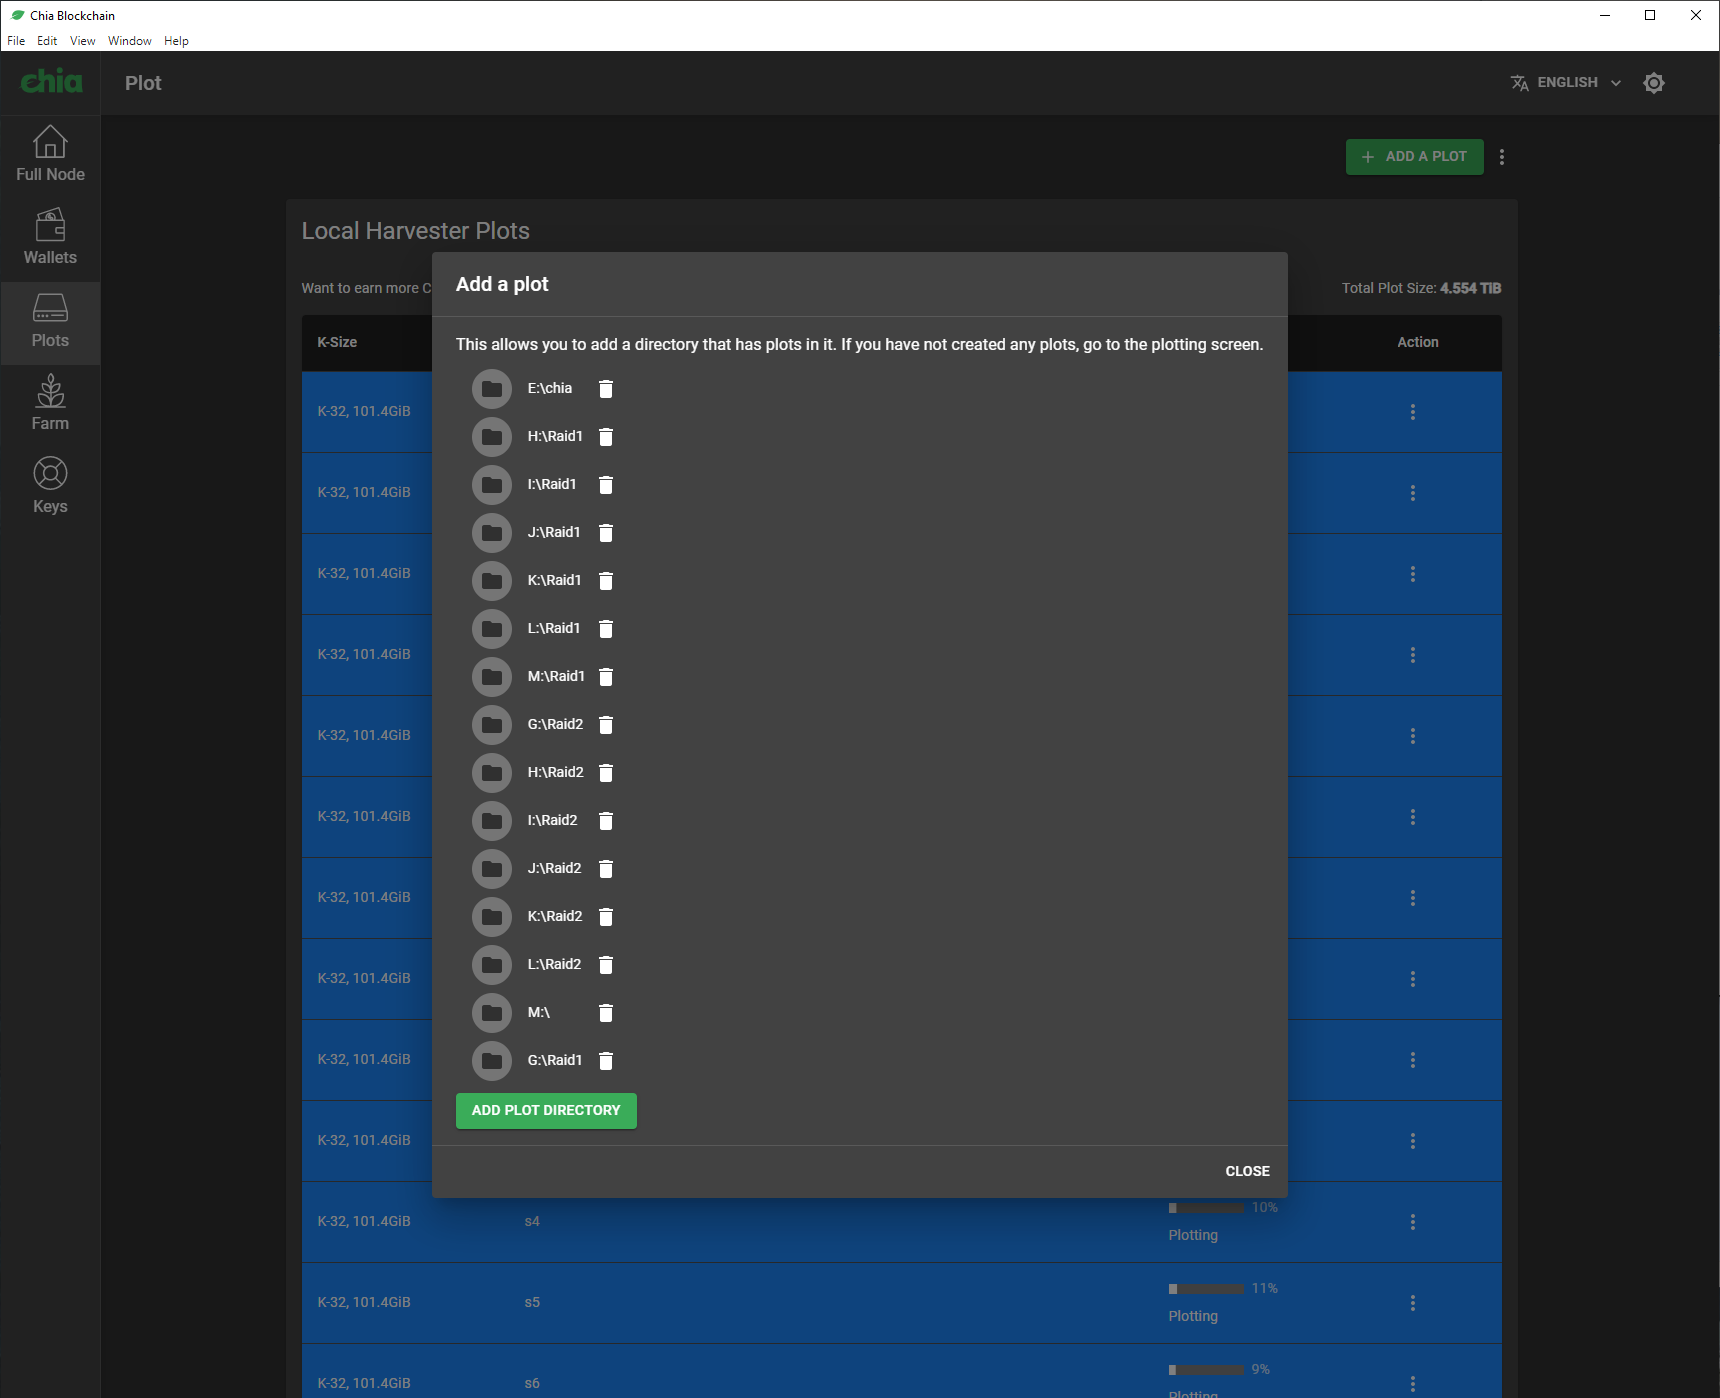Click the folder icon next to G:\Raid2
The width and height of the screenshot is (1720, 1398).
click(x=492, y=724)
